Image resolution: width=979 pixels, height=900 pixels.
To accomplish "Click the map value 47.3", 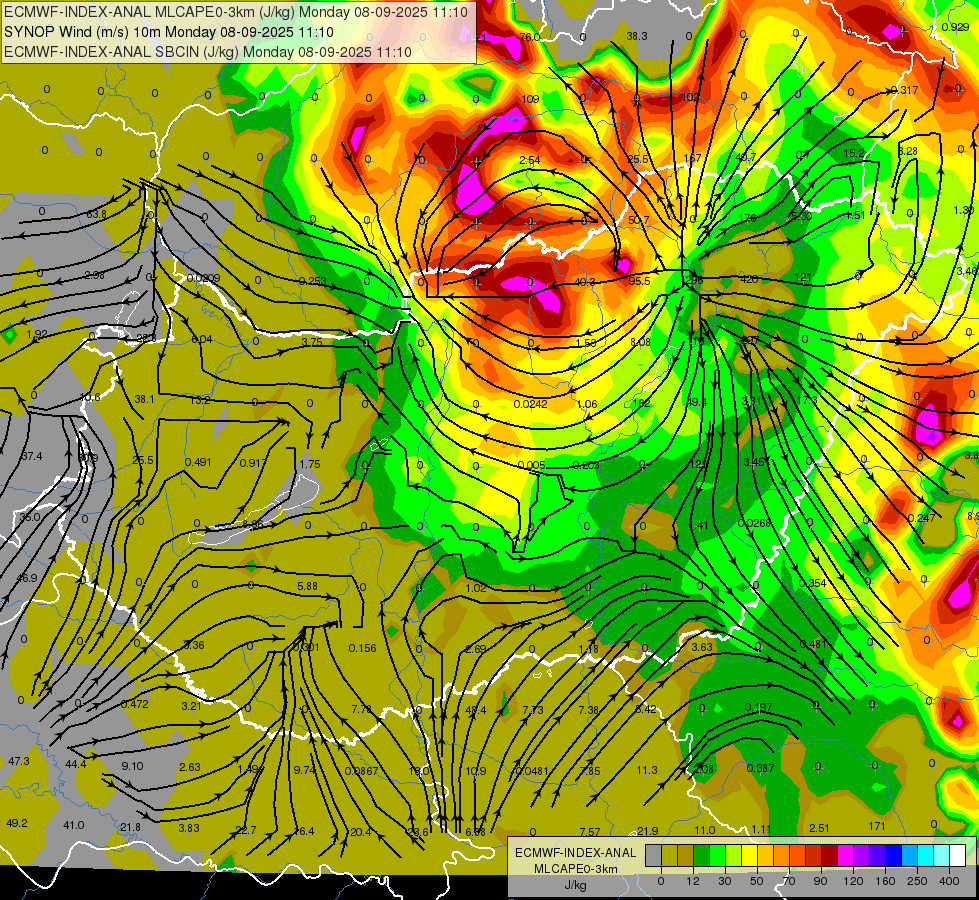I will 19,761.
